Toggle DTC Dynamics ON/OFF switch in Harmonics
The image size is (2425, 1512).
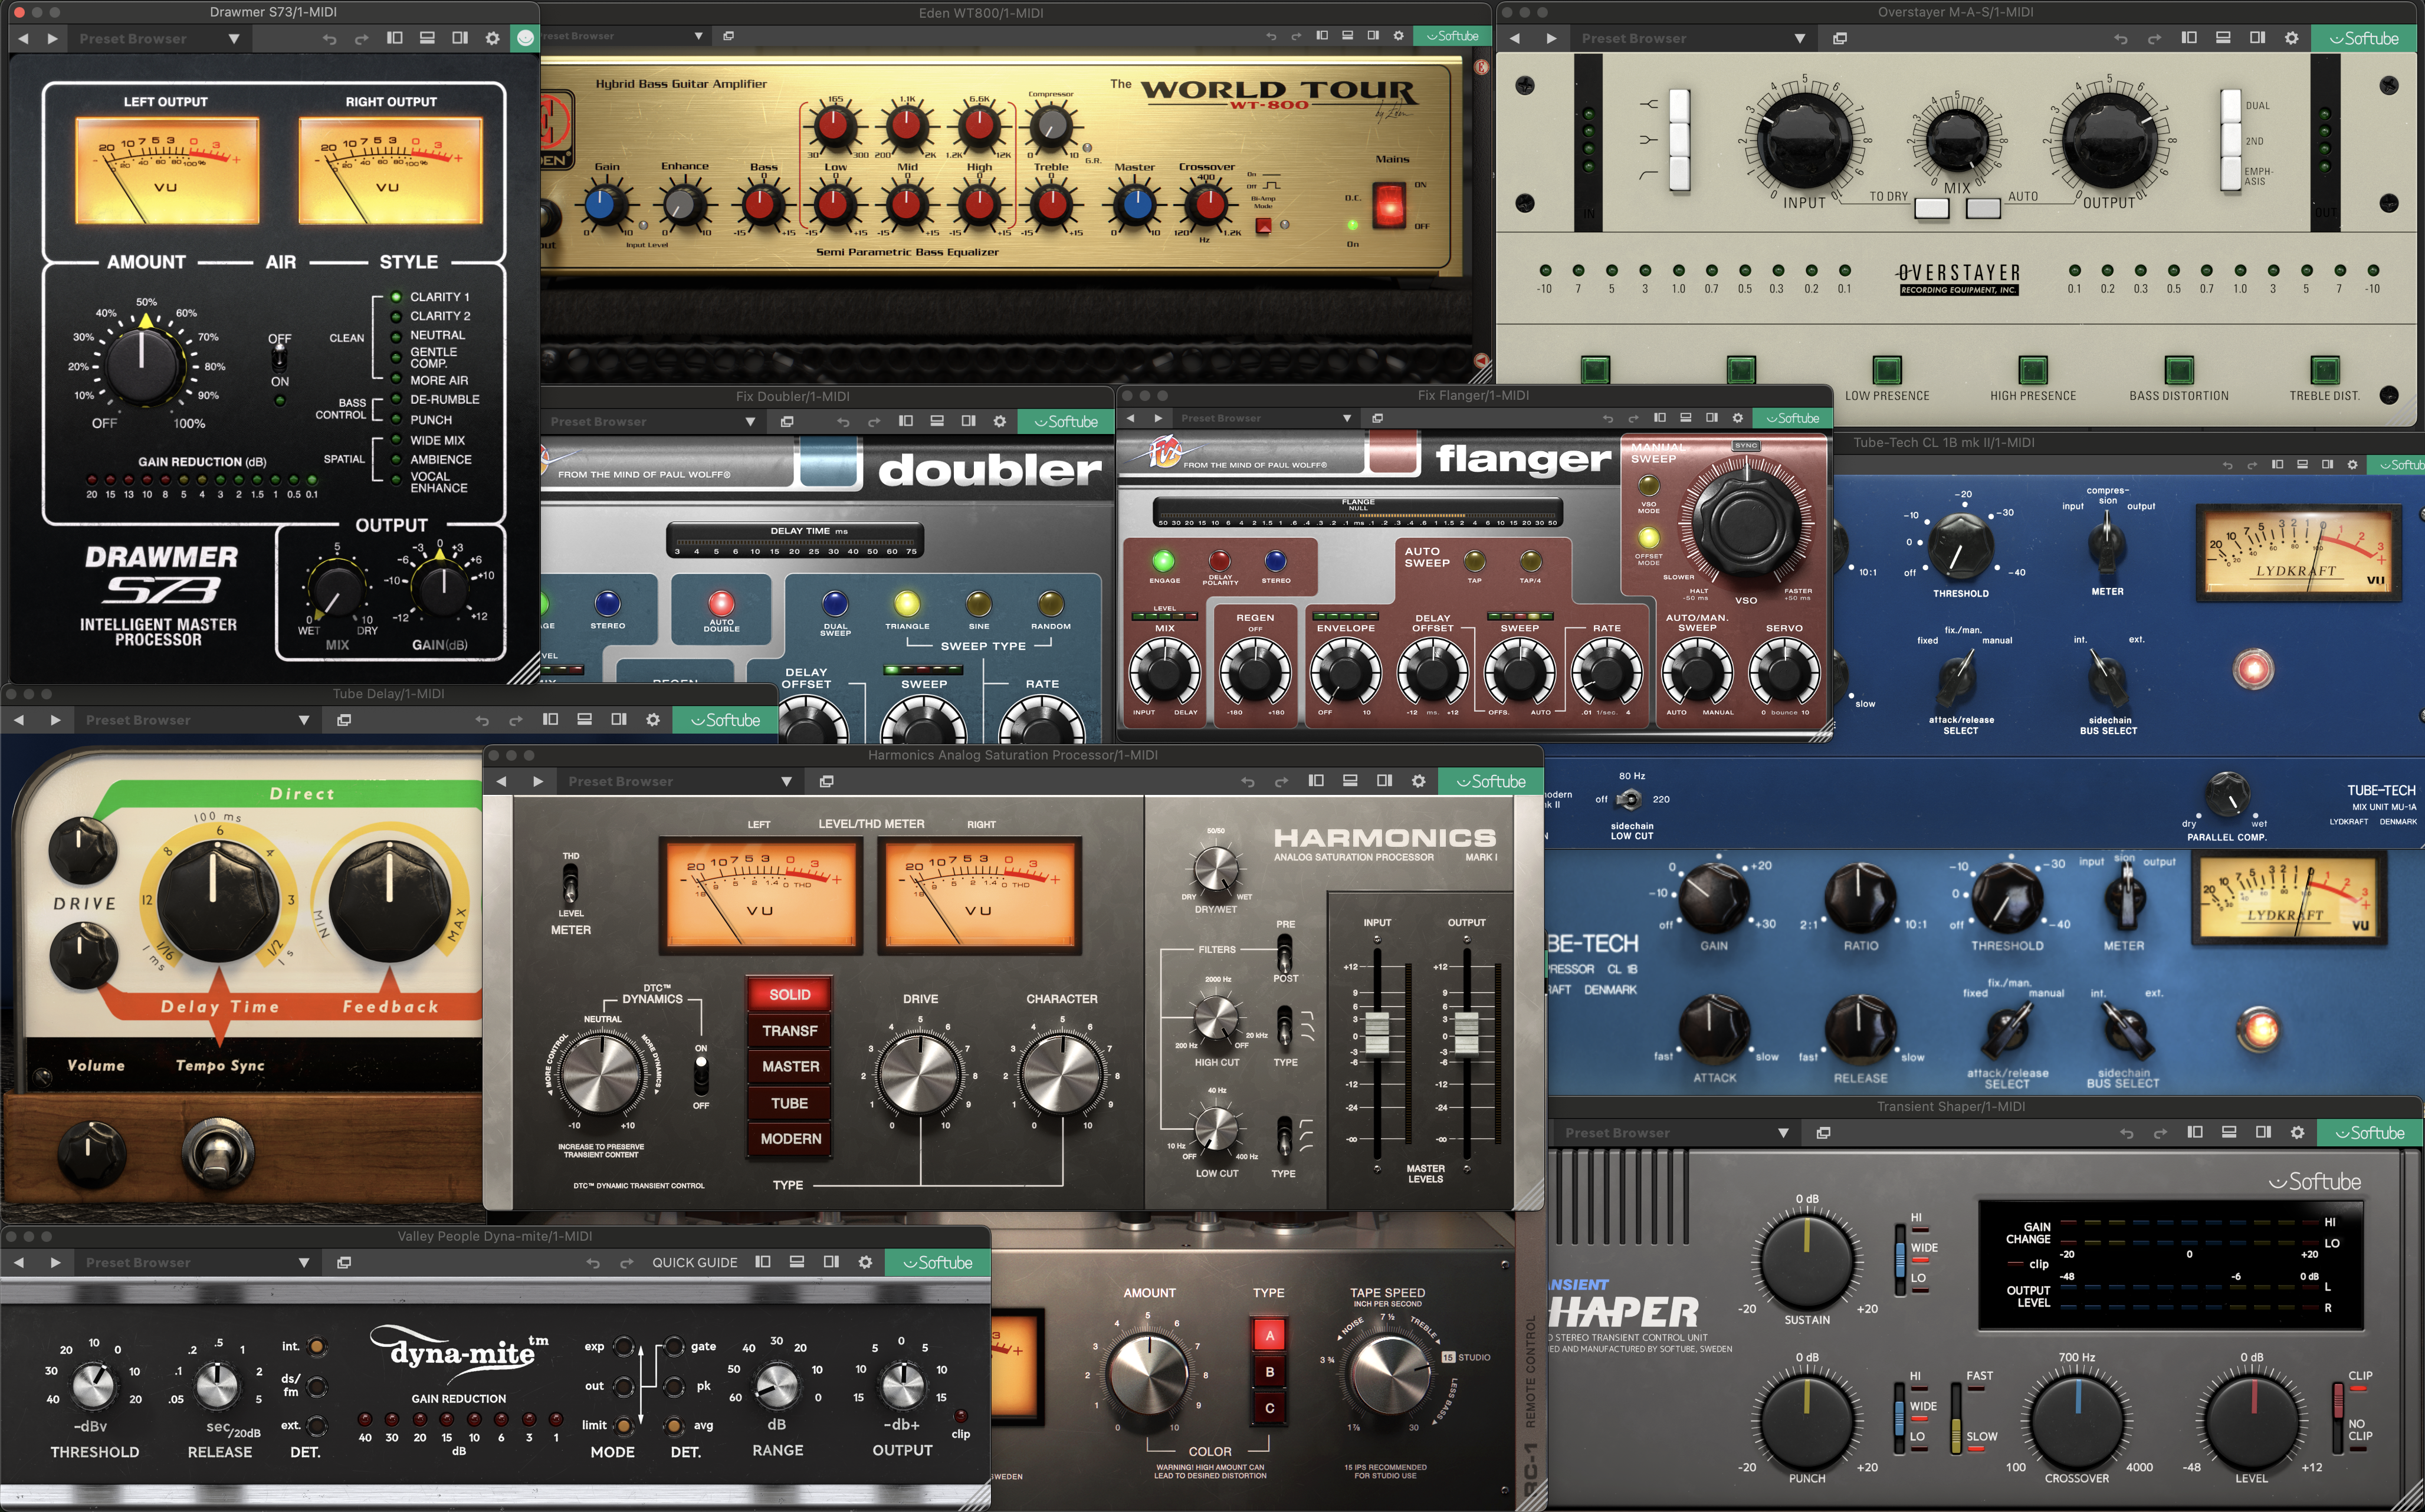pyautogui.click(x=701, y=1076)
